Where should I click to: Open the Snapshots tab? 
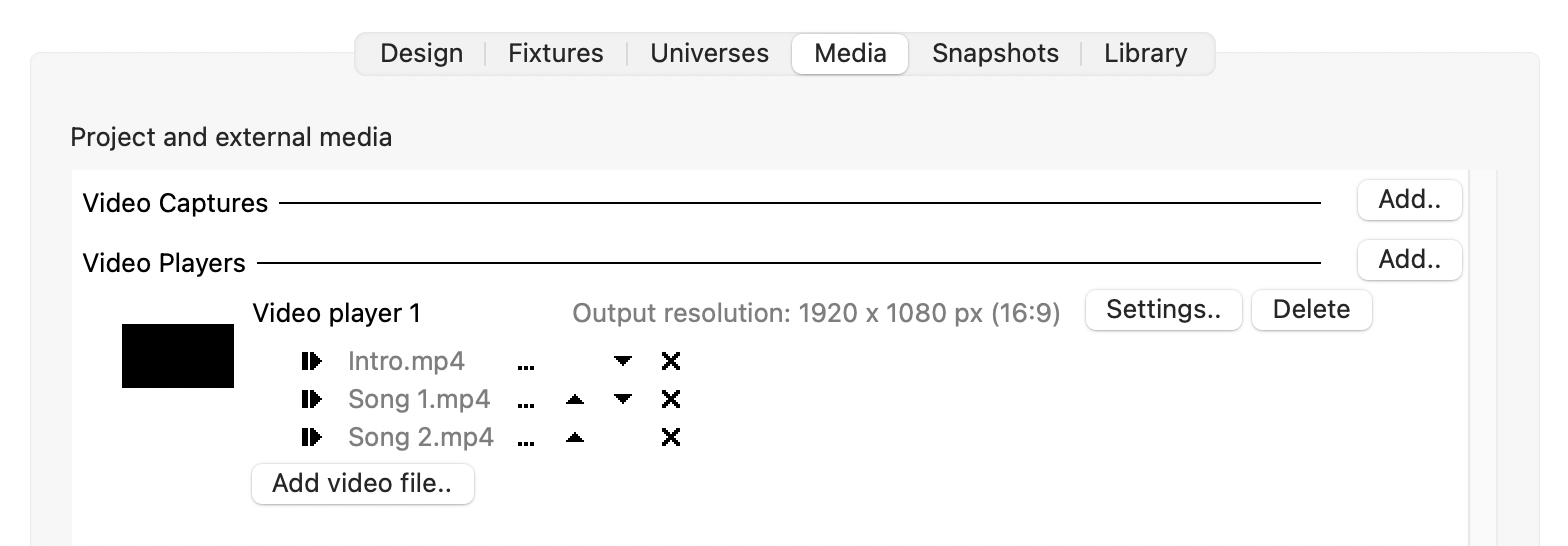[x=995, y=53]
